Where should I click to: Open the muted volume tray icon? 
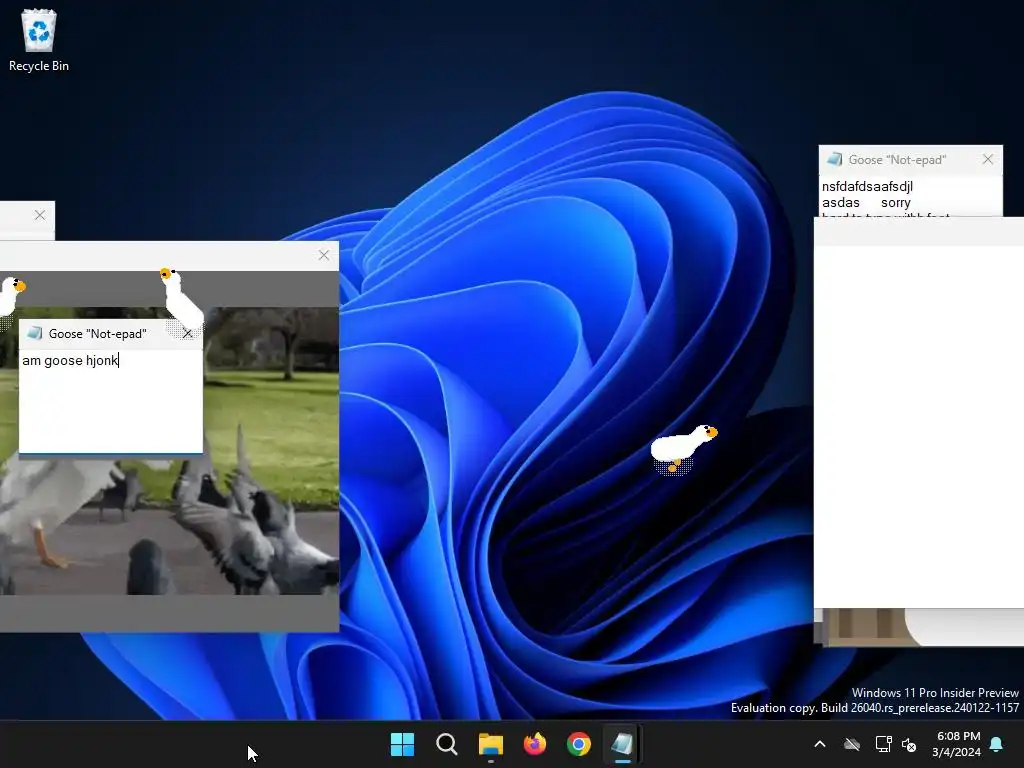pyautogui.click(x=908, y=744)
